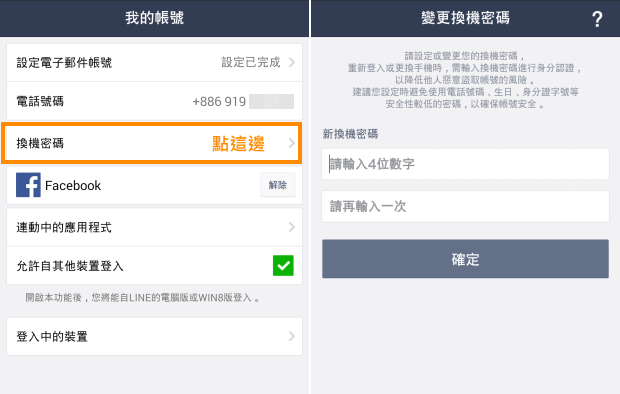Confirm with the 確定 button

(x=465, y=259)
